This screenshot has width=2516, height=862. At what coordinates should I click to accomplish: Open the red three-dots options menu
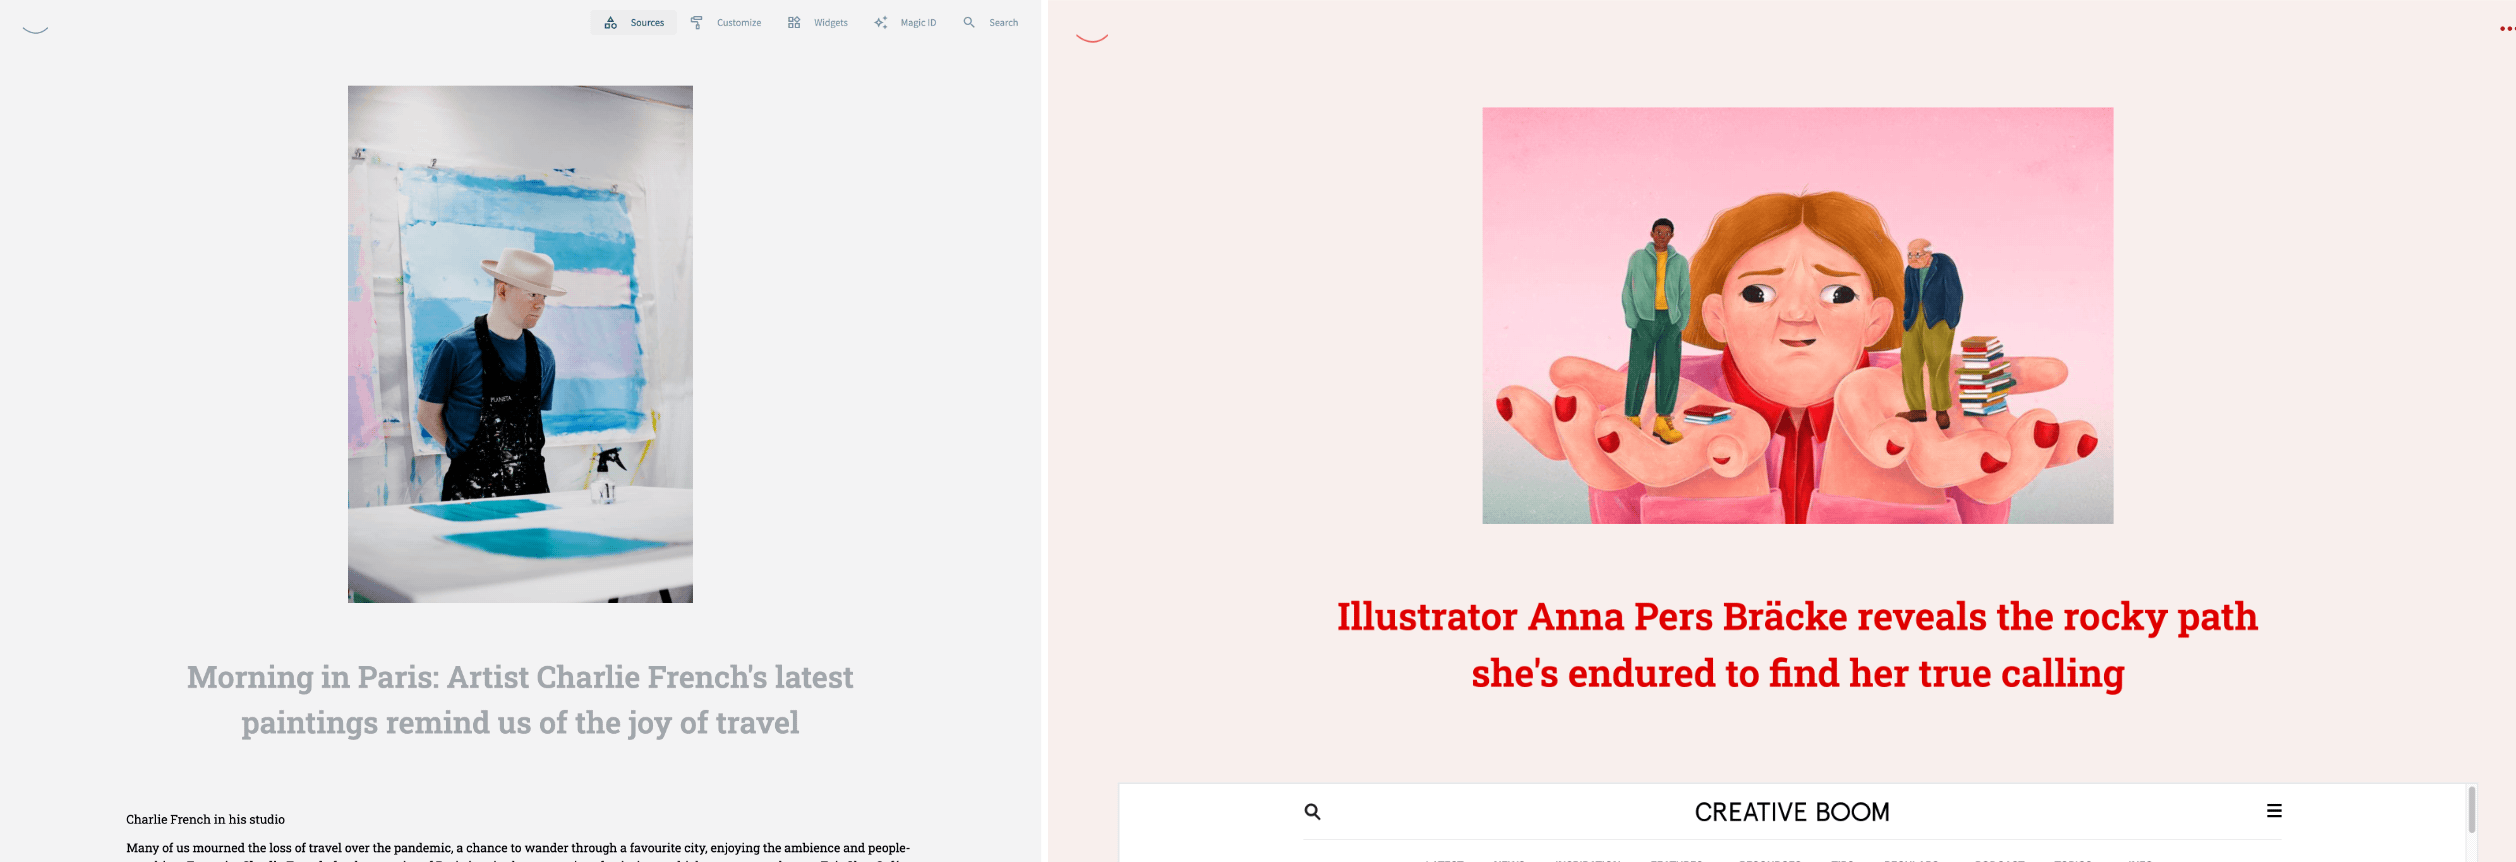pyautogui.click(x=2506, y=29)
